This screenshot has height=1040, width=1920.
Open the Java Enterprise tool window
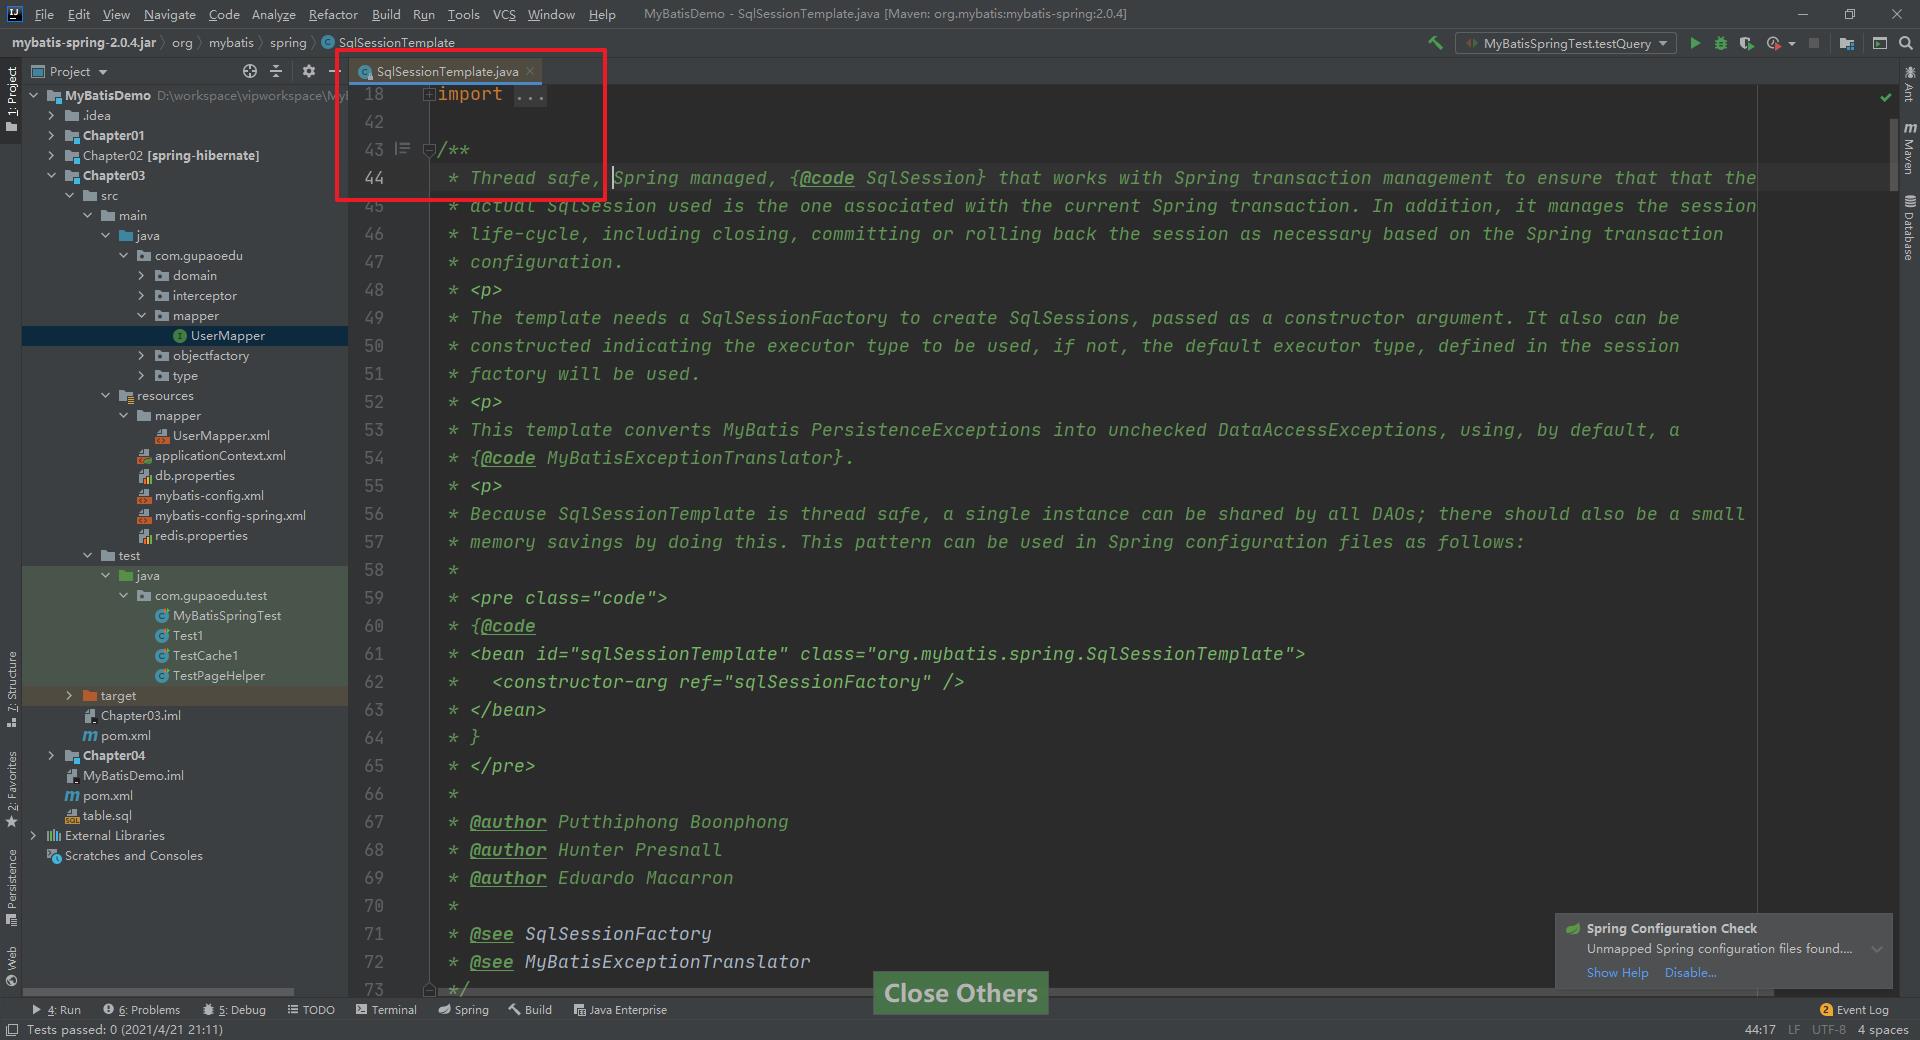620,1009
